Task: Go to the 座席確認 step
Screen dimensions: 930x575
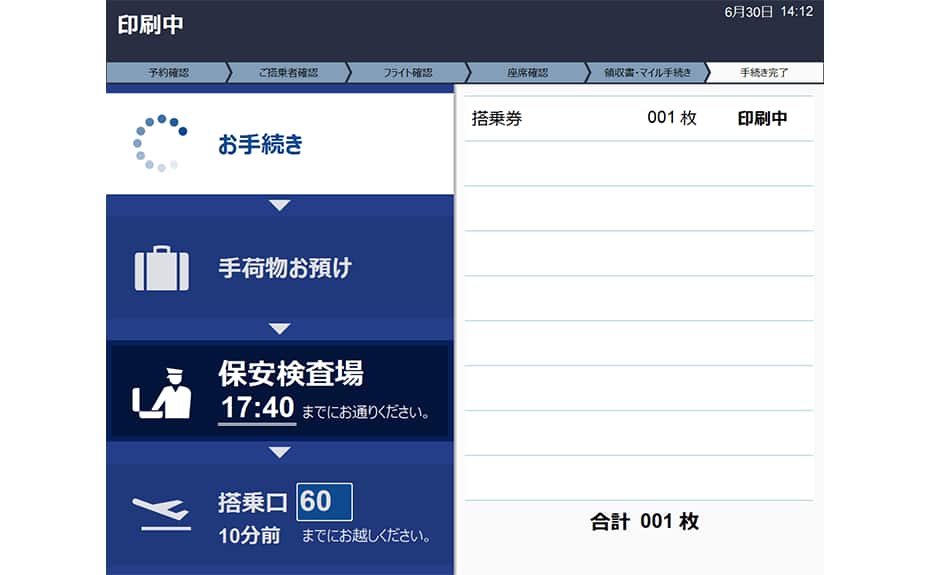Action: (526, 73)
